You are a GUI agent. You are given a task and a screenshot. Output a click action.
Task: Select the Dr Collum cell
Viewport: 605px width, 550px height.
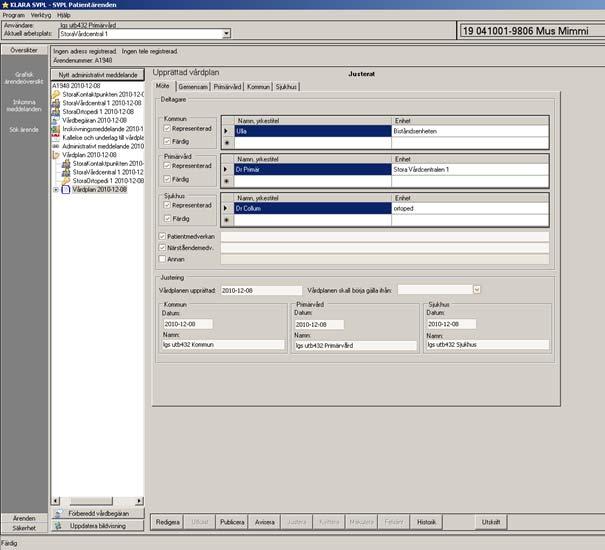click(313, 208)
